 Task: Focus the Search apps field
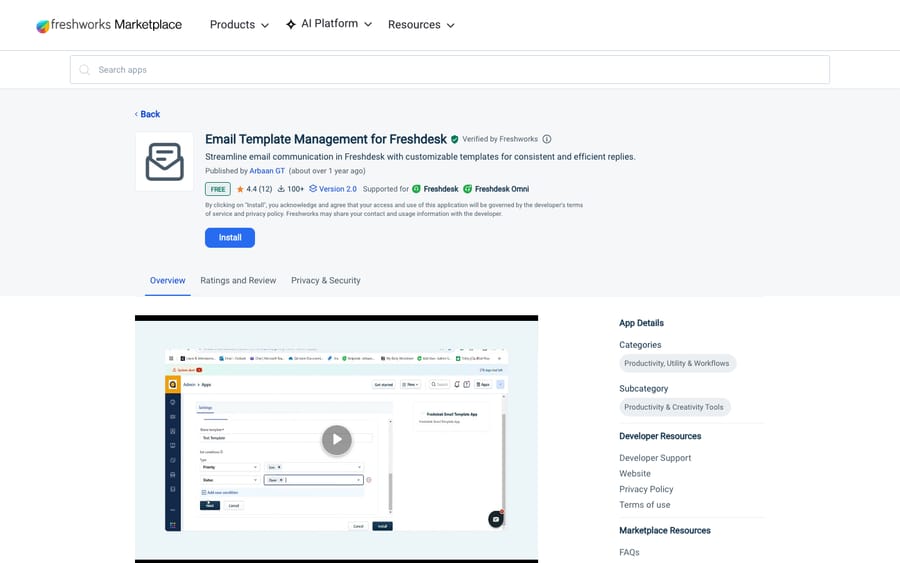(x=449, y=69)
